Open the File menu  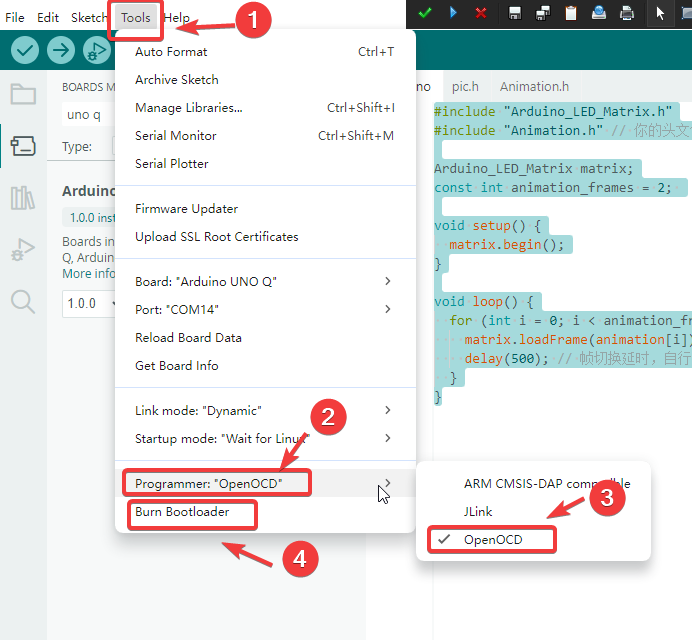15,18
